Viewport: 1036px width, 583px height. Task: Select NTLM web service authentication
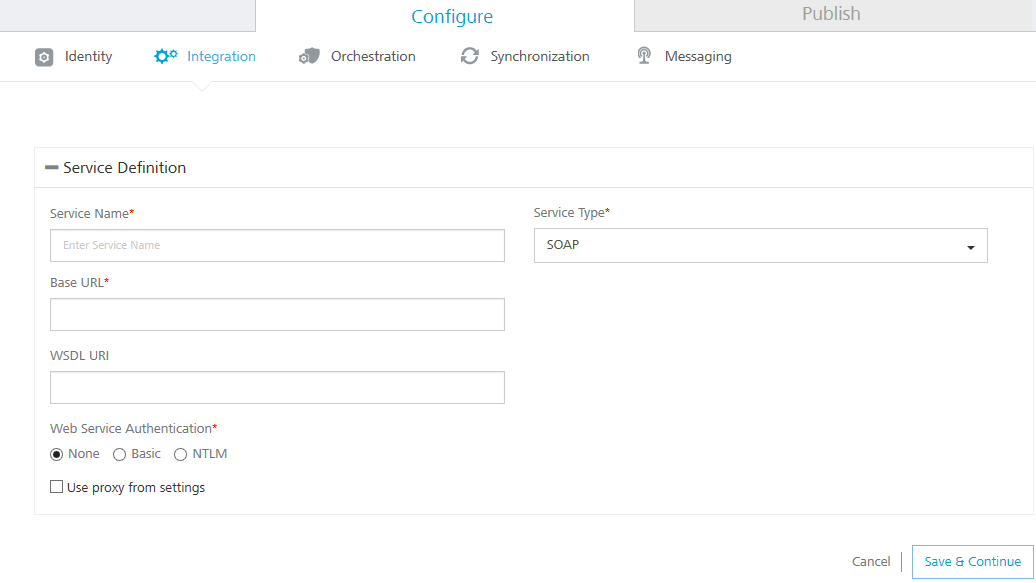(x=180, y=454)
